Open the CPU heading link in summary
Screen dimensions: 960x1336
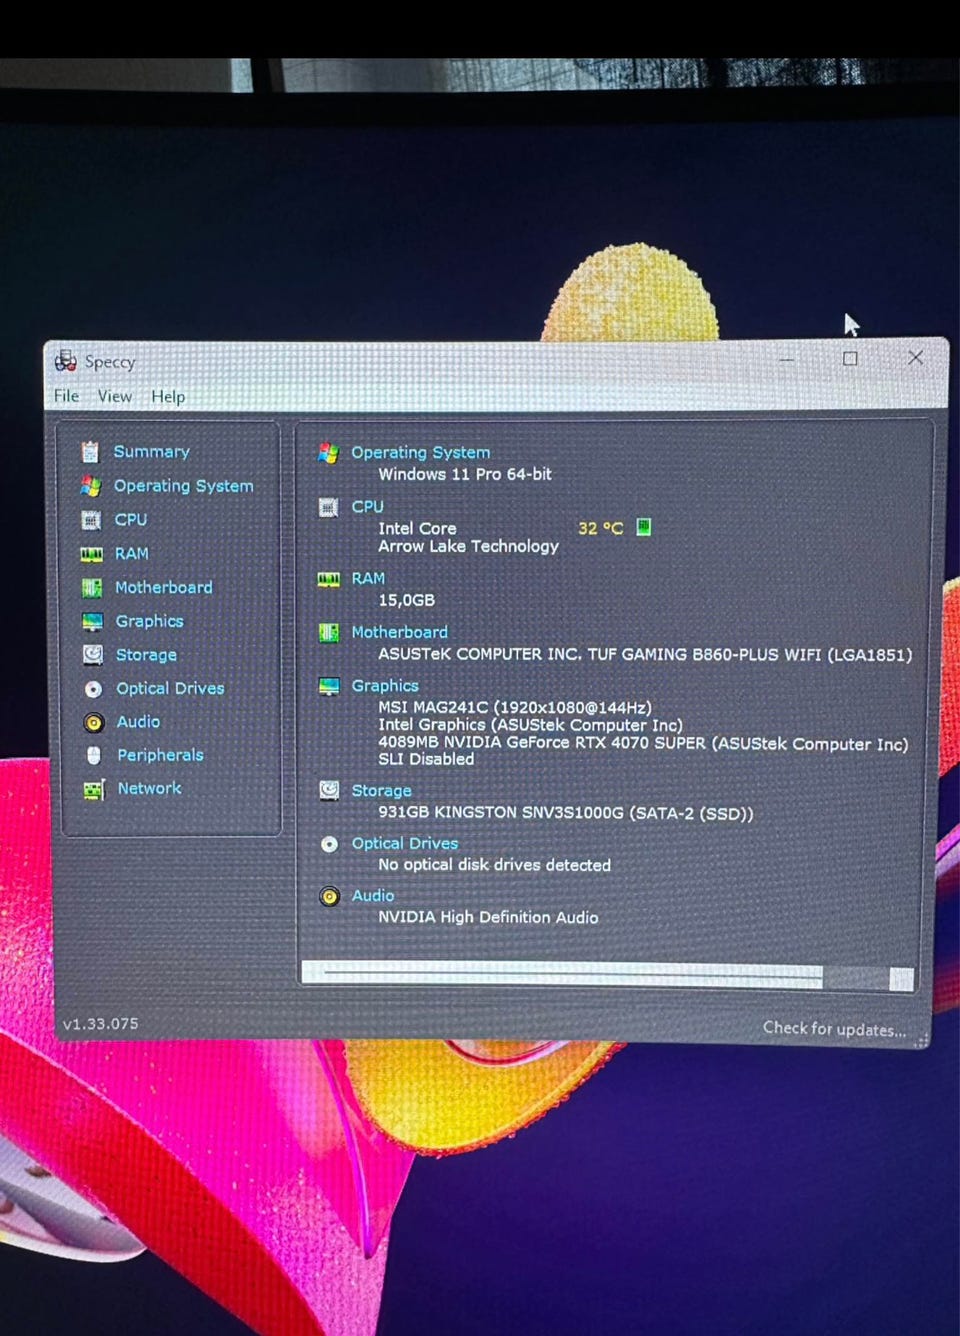367,507
